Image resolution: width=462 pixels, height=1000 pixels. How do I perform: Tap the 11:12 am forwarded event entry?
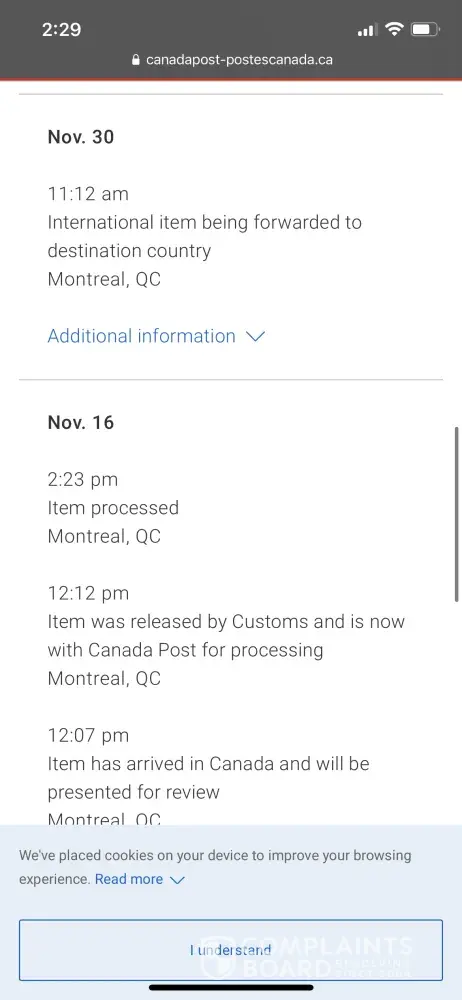204,237
